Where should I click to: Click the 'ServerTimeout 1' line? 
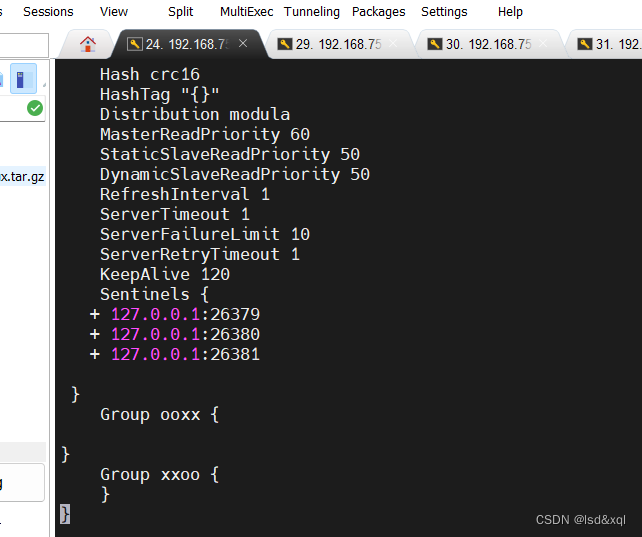175,214
